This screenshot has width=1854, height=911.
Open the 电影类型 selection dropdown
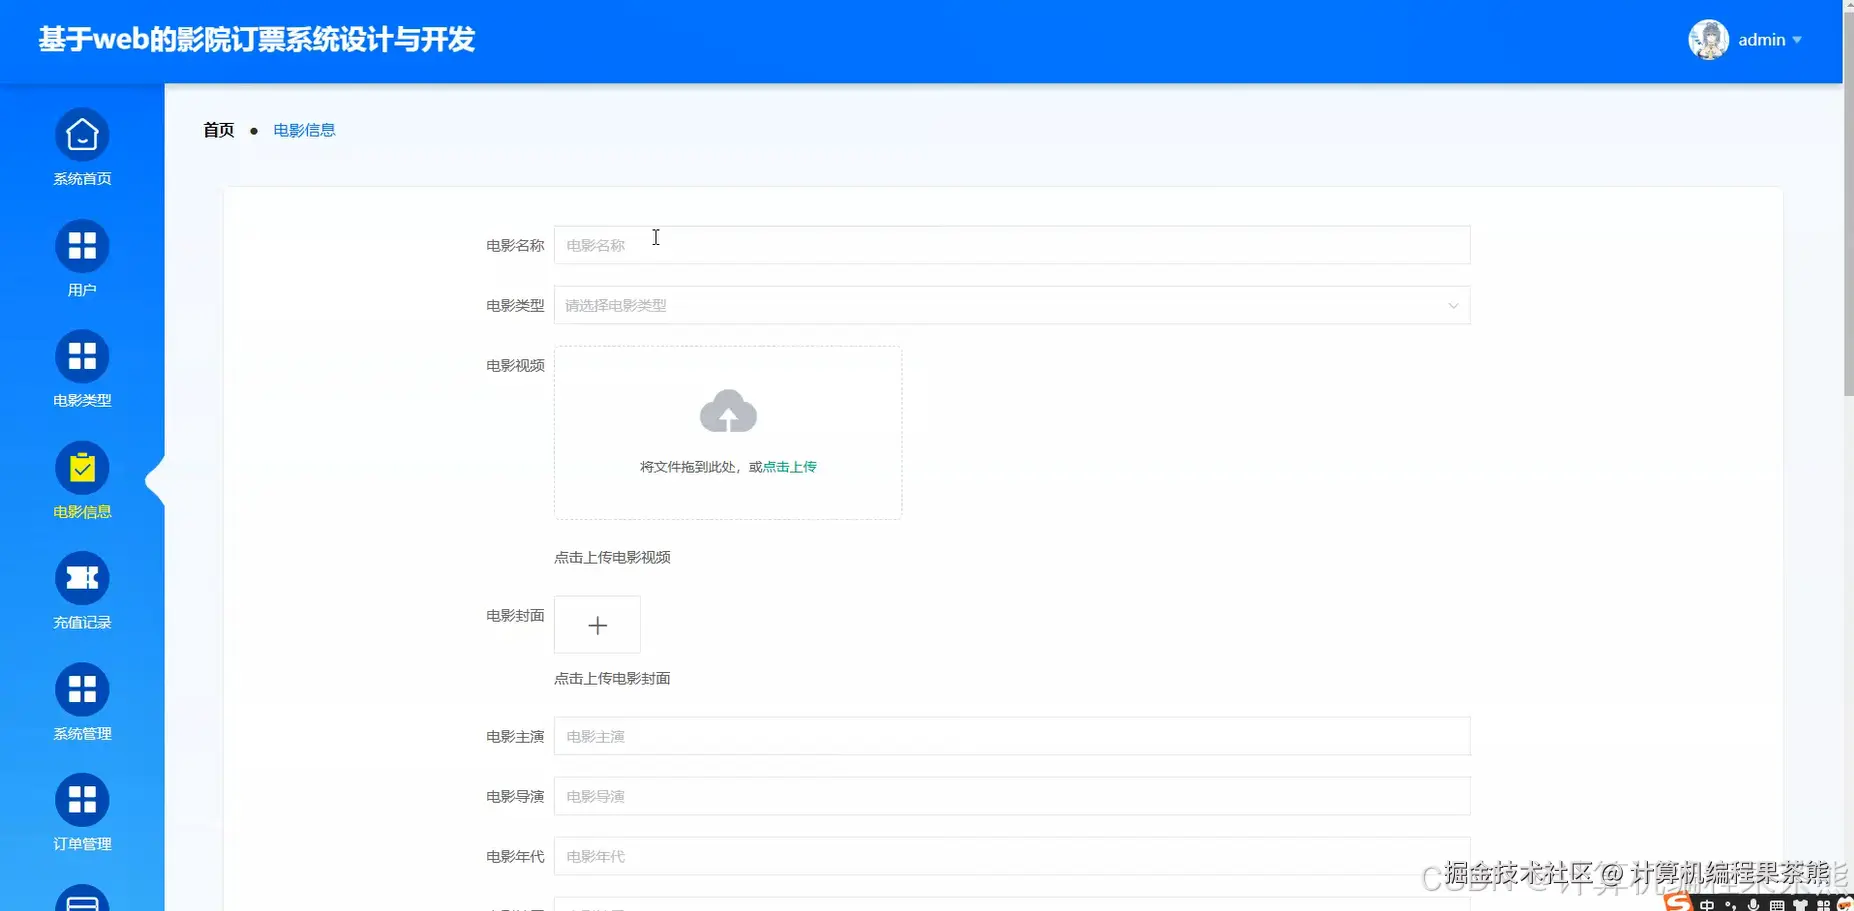[1011, 305]
